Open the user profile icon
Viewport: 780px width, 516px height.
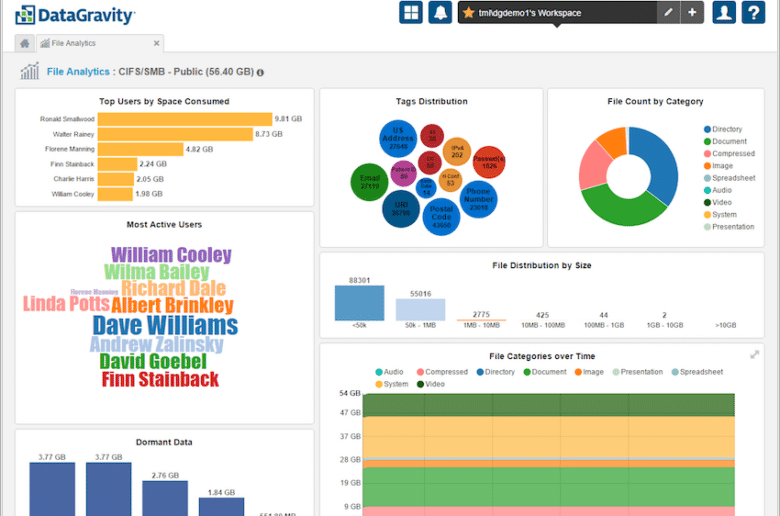[724, 12]
